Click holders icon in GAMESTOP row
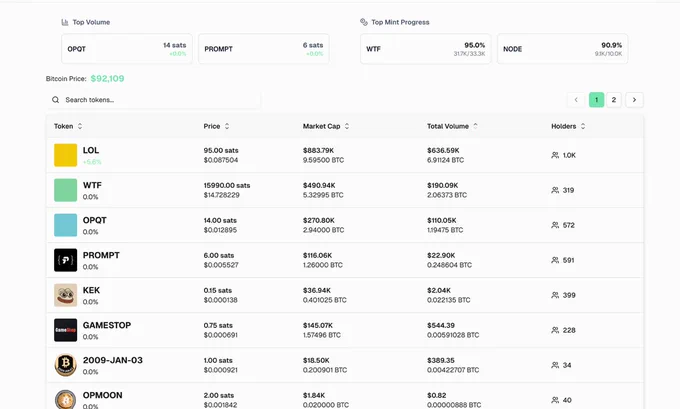 [555, 330]
